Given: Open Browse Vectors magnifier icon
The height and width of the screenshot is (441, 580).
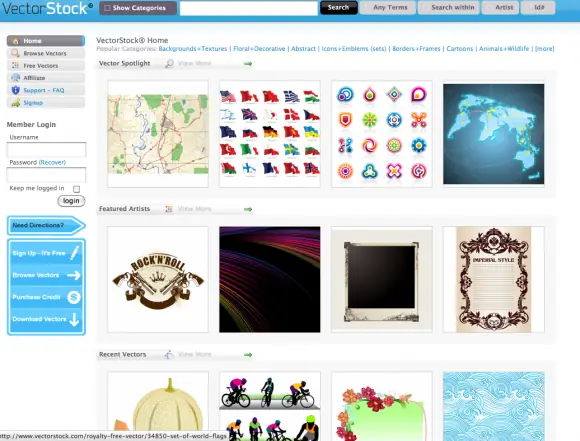Looking at the screenshot, I should (x=16, y=53).
